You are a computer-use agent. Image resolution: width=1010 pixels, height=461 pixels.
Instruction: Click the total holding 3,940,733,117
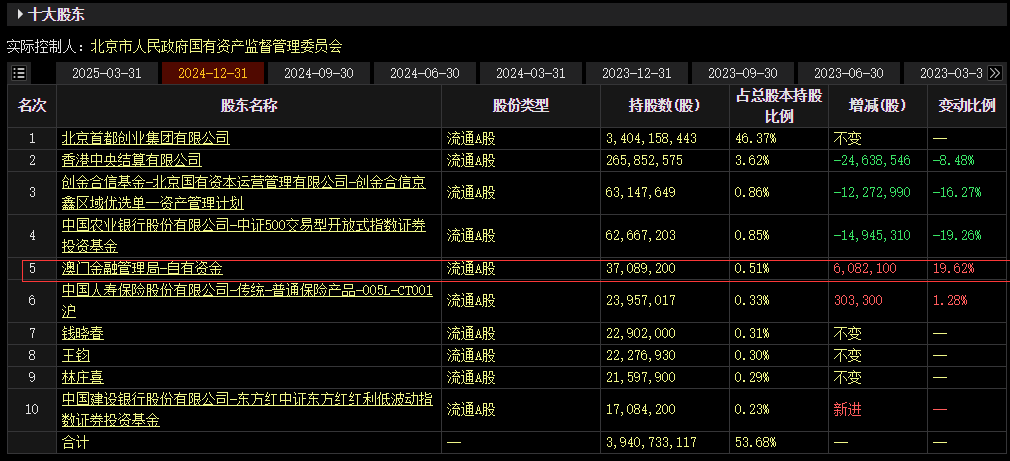coord(652,442)
